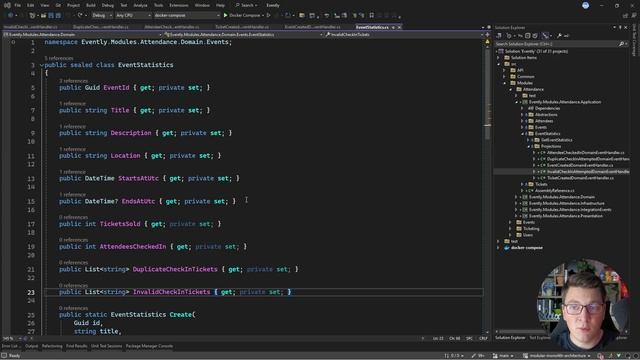Click the Solution Explorer show all files icon

click(x=535, y=36)
